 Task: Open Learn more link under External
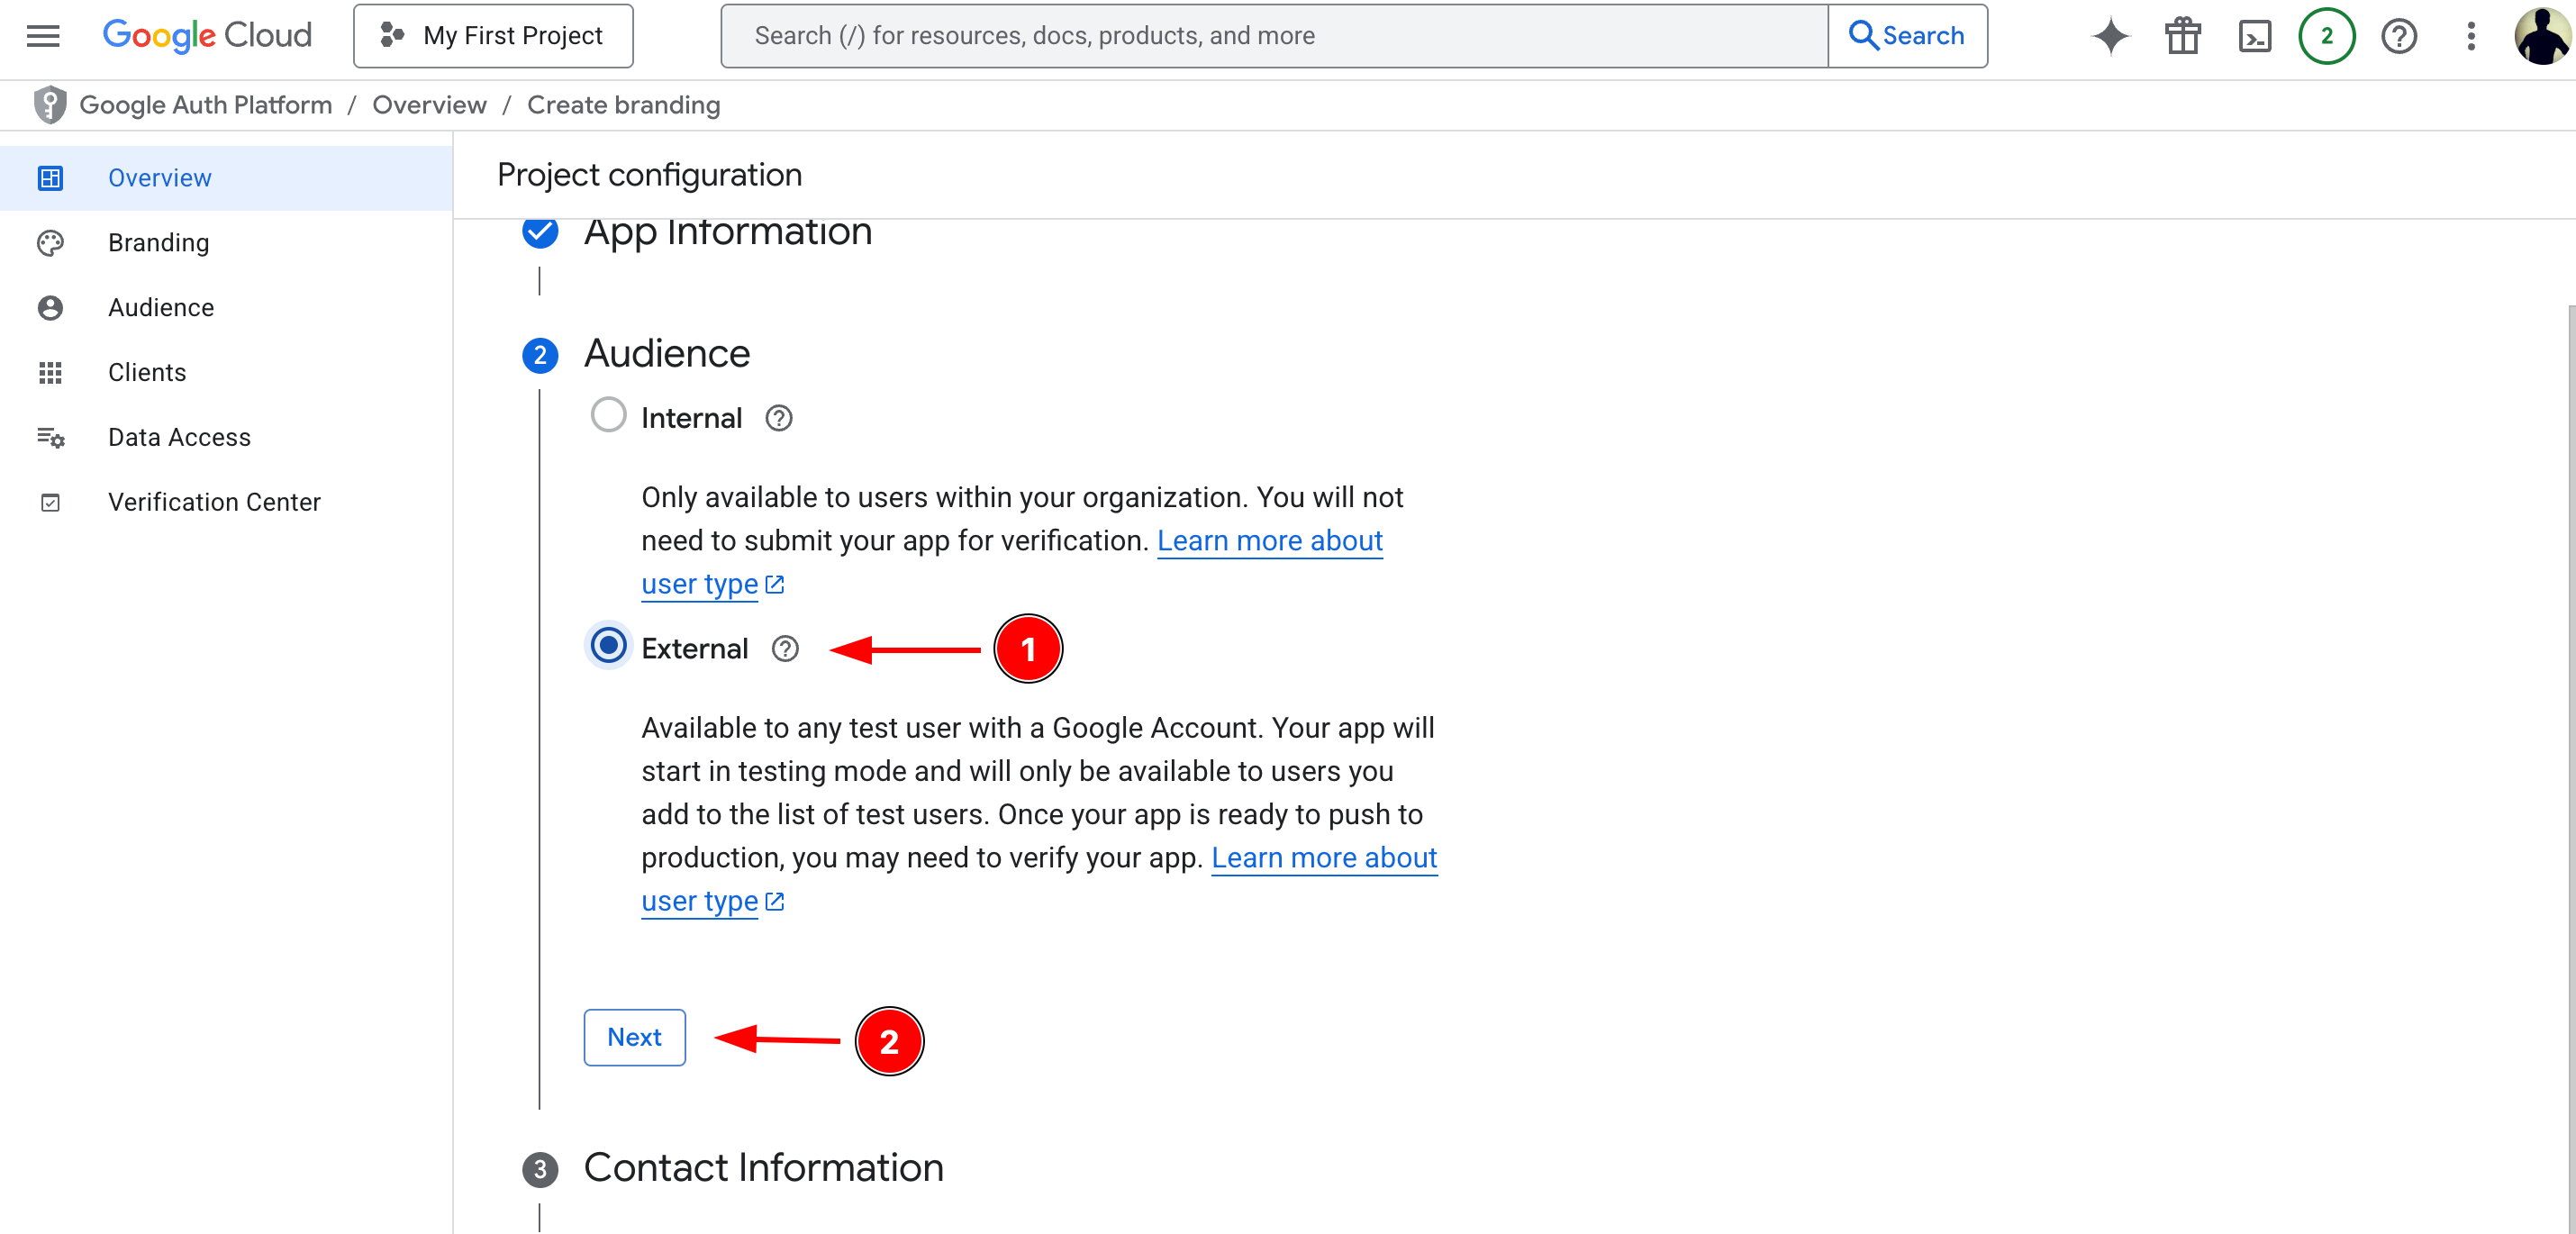pyautogui.click(x=1324, y=858)
